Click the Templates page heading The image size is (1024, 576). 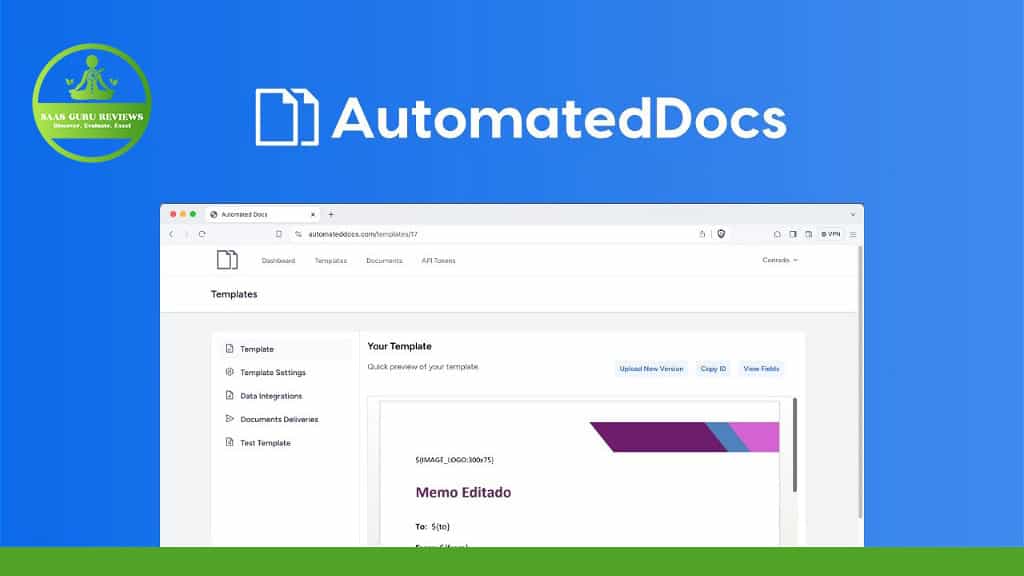coord(234,294)
